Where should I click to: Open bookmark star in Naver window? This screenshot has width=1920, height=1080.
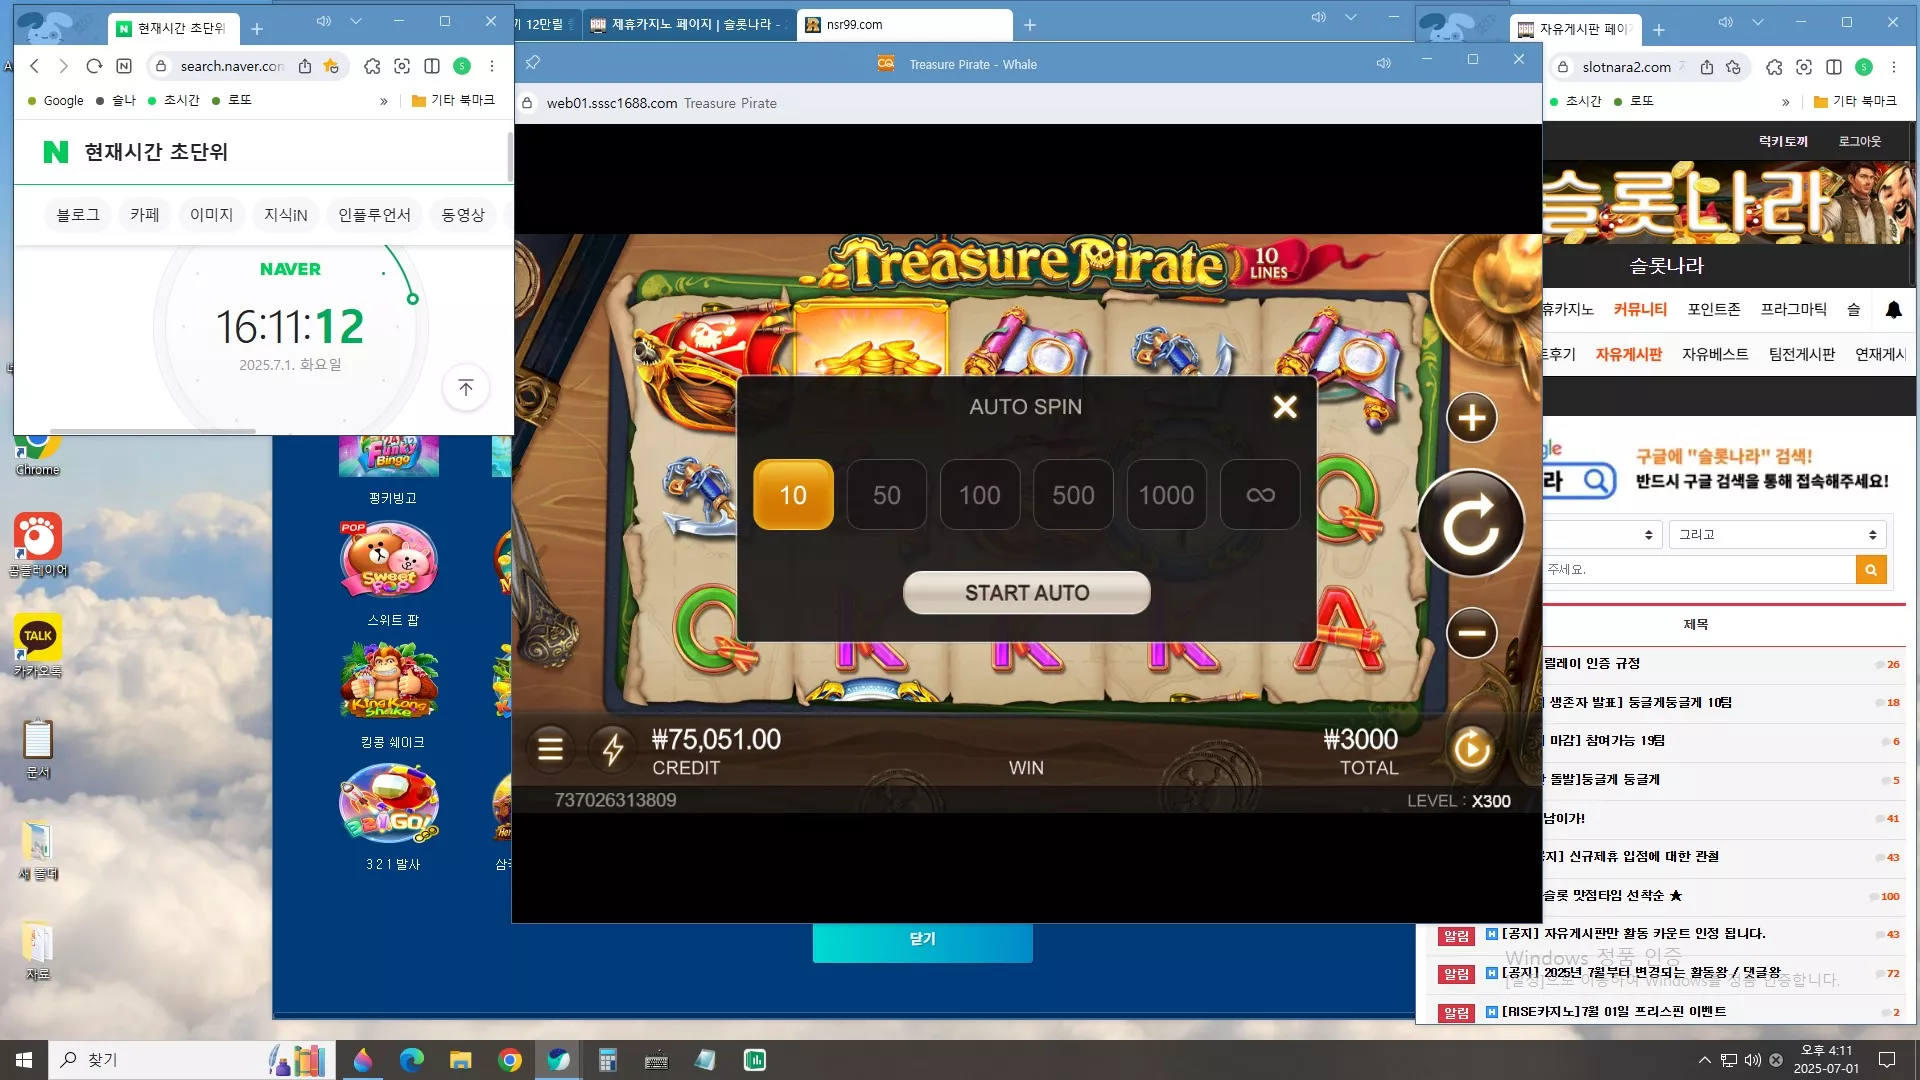point(331,66)
